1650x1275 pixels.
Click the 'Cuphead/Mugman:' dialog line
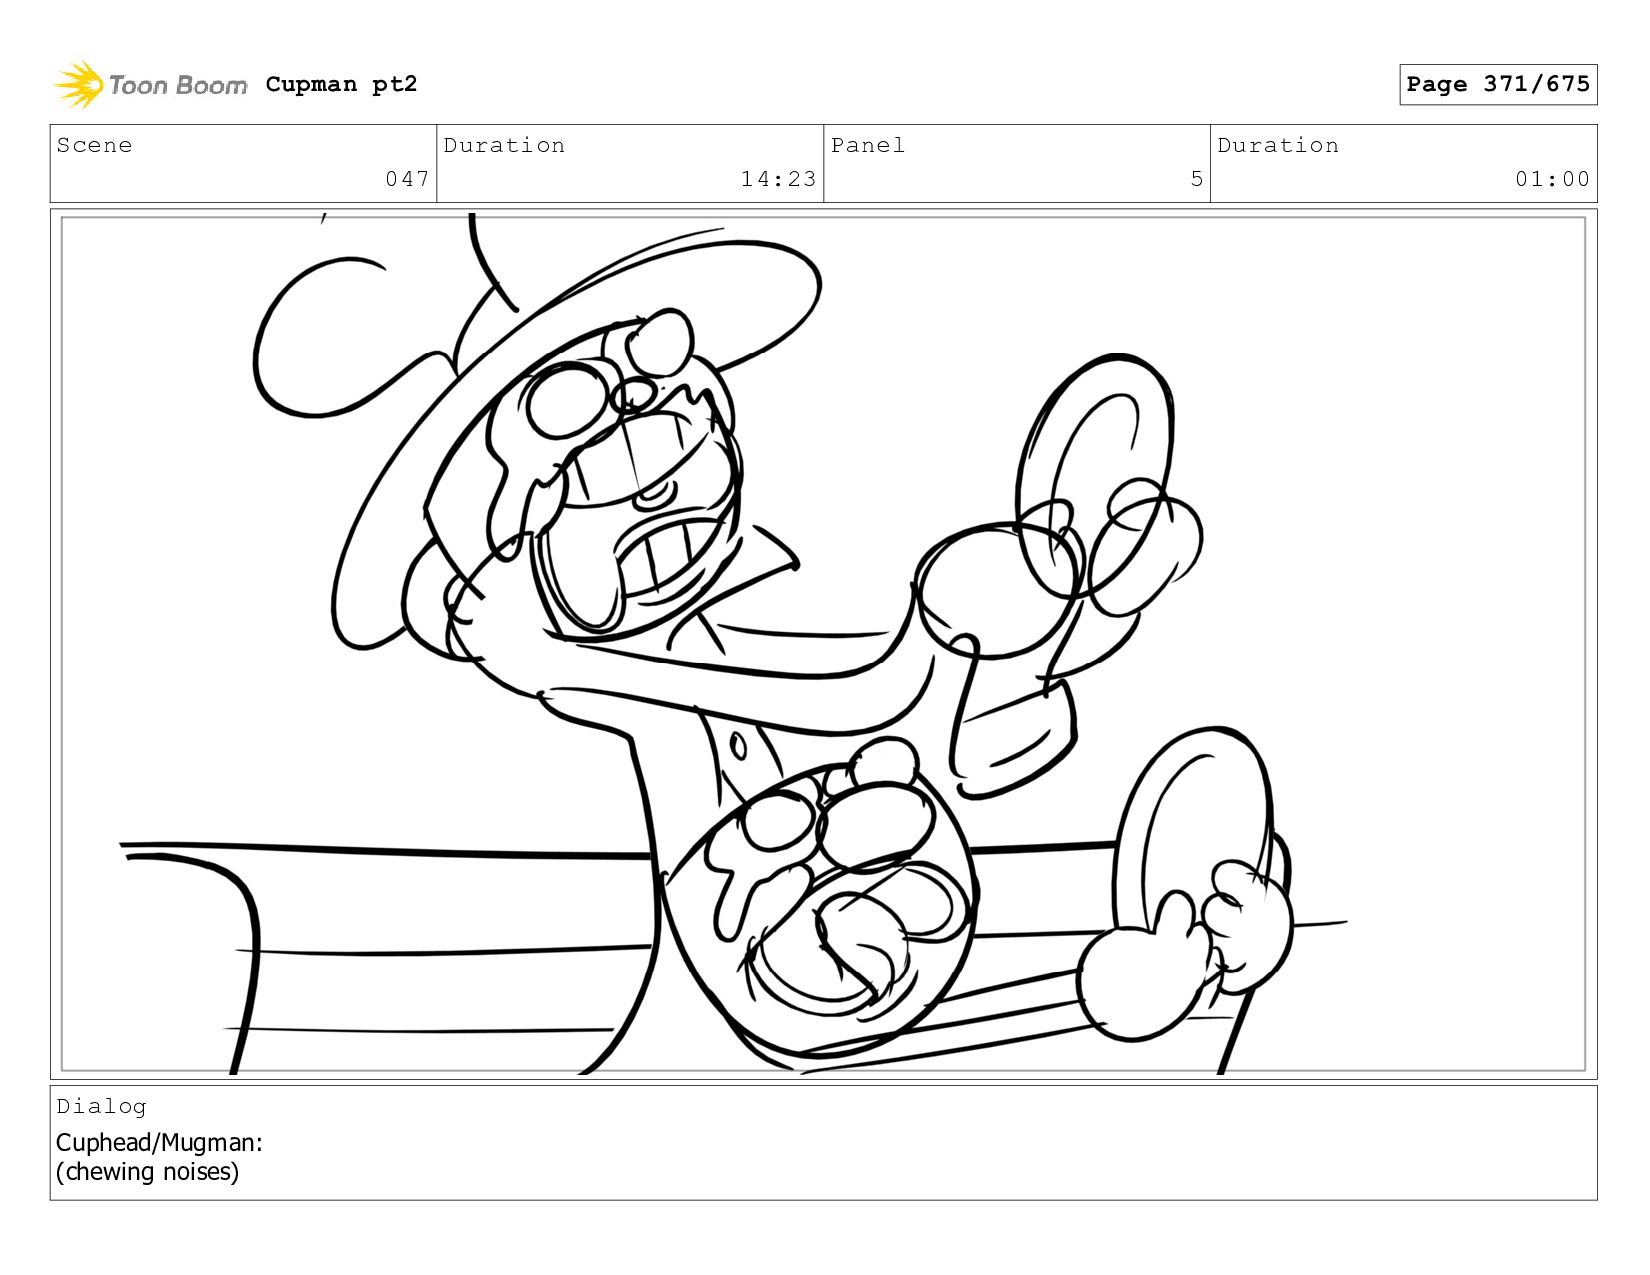(x=159, y=1142)
